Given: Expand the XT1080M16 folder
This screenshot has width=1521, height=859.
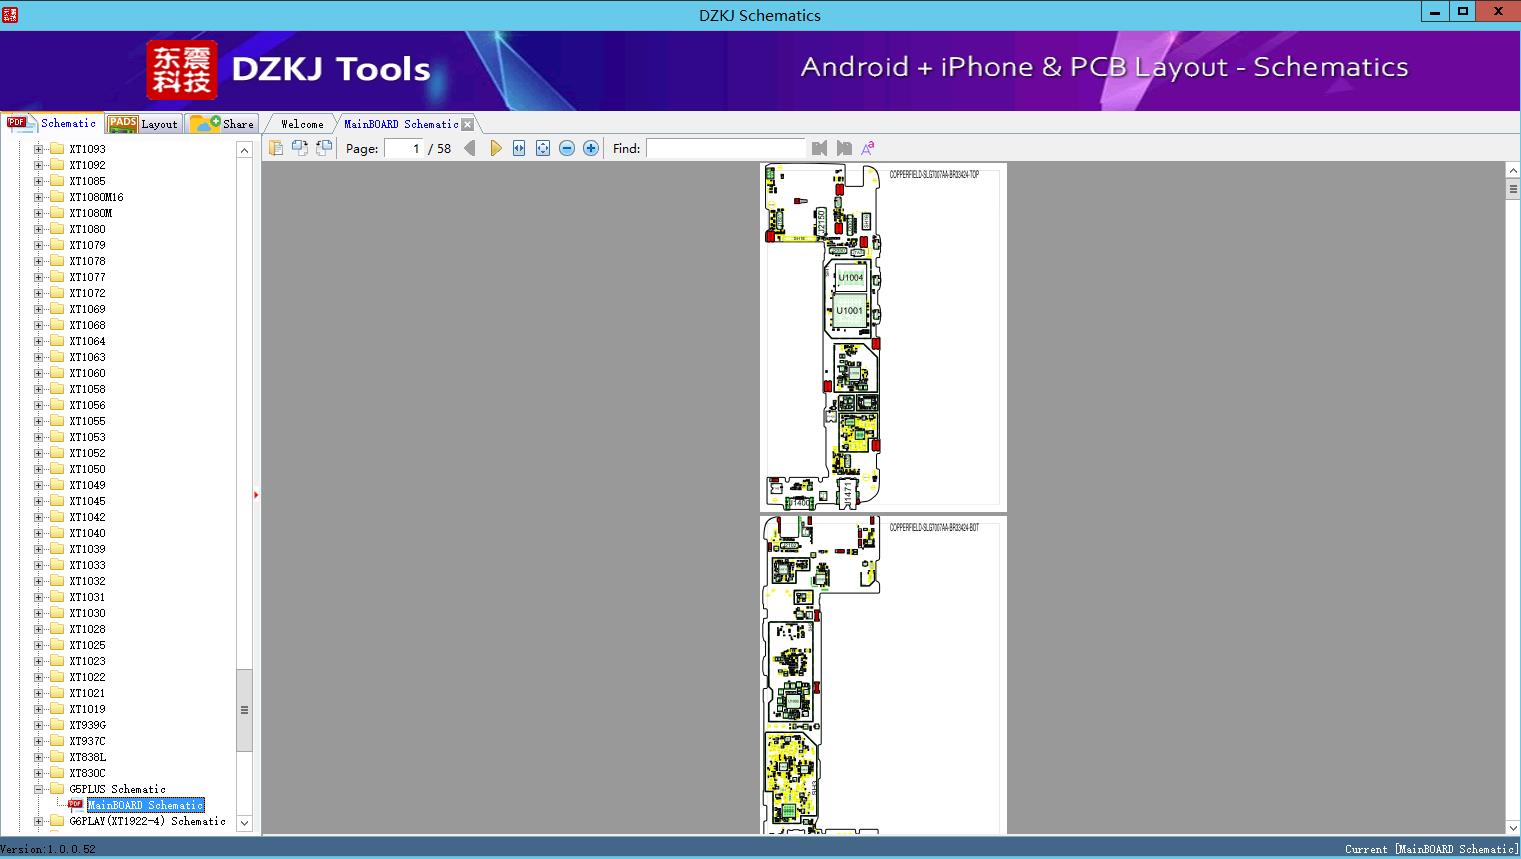Looking at the screenshot, I should point(39,197).
